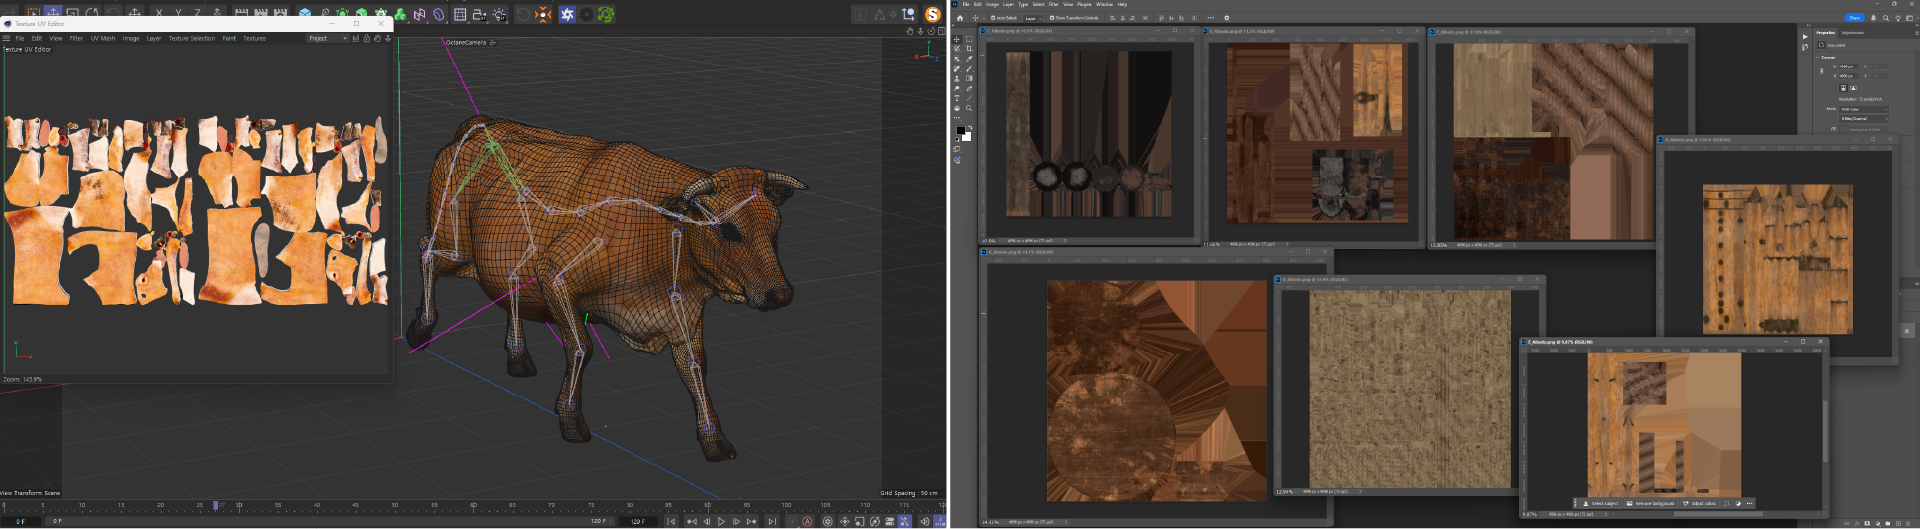Enable Show Transform Controls checkbox
The width and height of the screenshot is (1920, 529).
click(x=1052, y=18)
